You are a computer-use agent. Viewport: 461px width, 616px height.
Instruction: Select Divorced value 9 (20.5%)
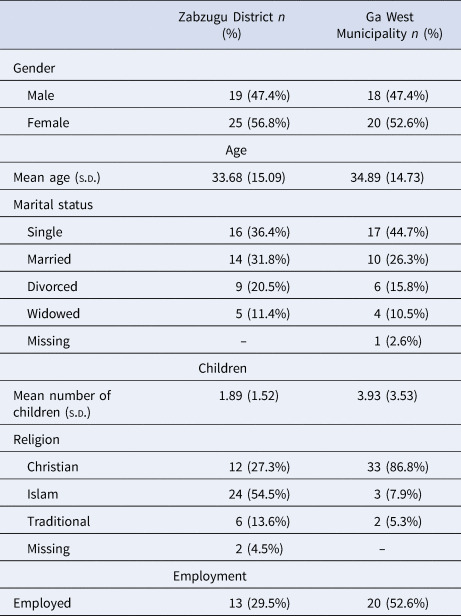pos(263,286)
